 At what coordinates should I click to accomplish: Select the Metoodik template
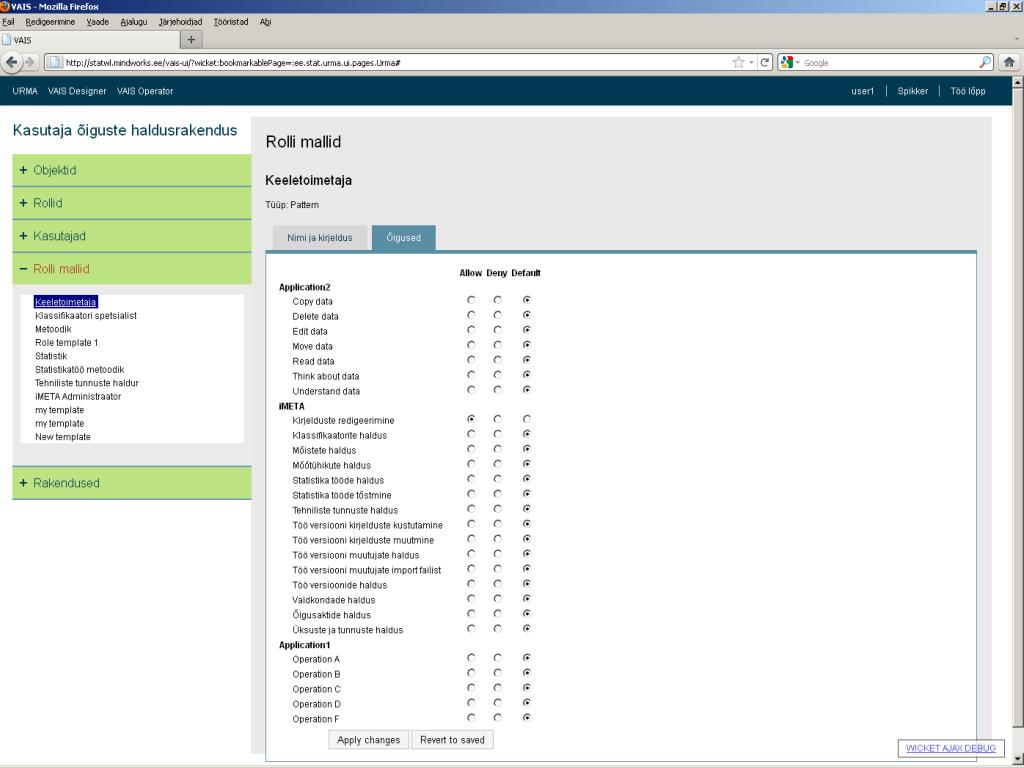pyautogui.click(x=53, y=329)
